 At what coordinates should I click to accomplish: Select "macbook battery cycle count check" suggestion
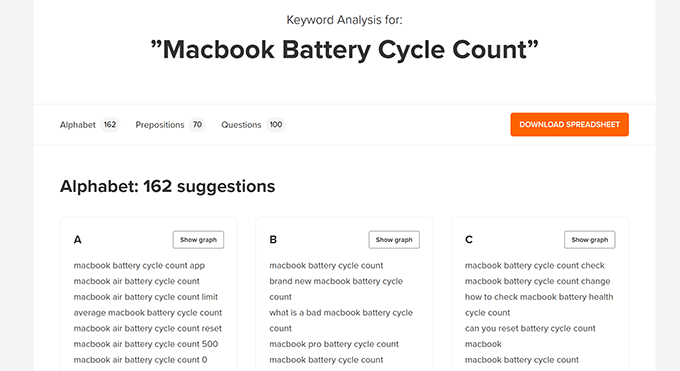[535, 266]
